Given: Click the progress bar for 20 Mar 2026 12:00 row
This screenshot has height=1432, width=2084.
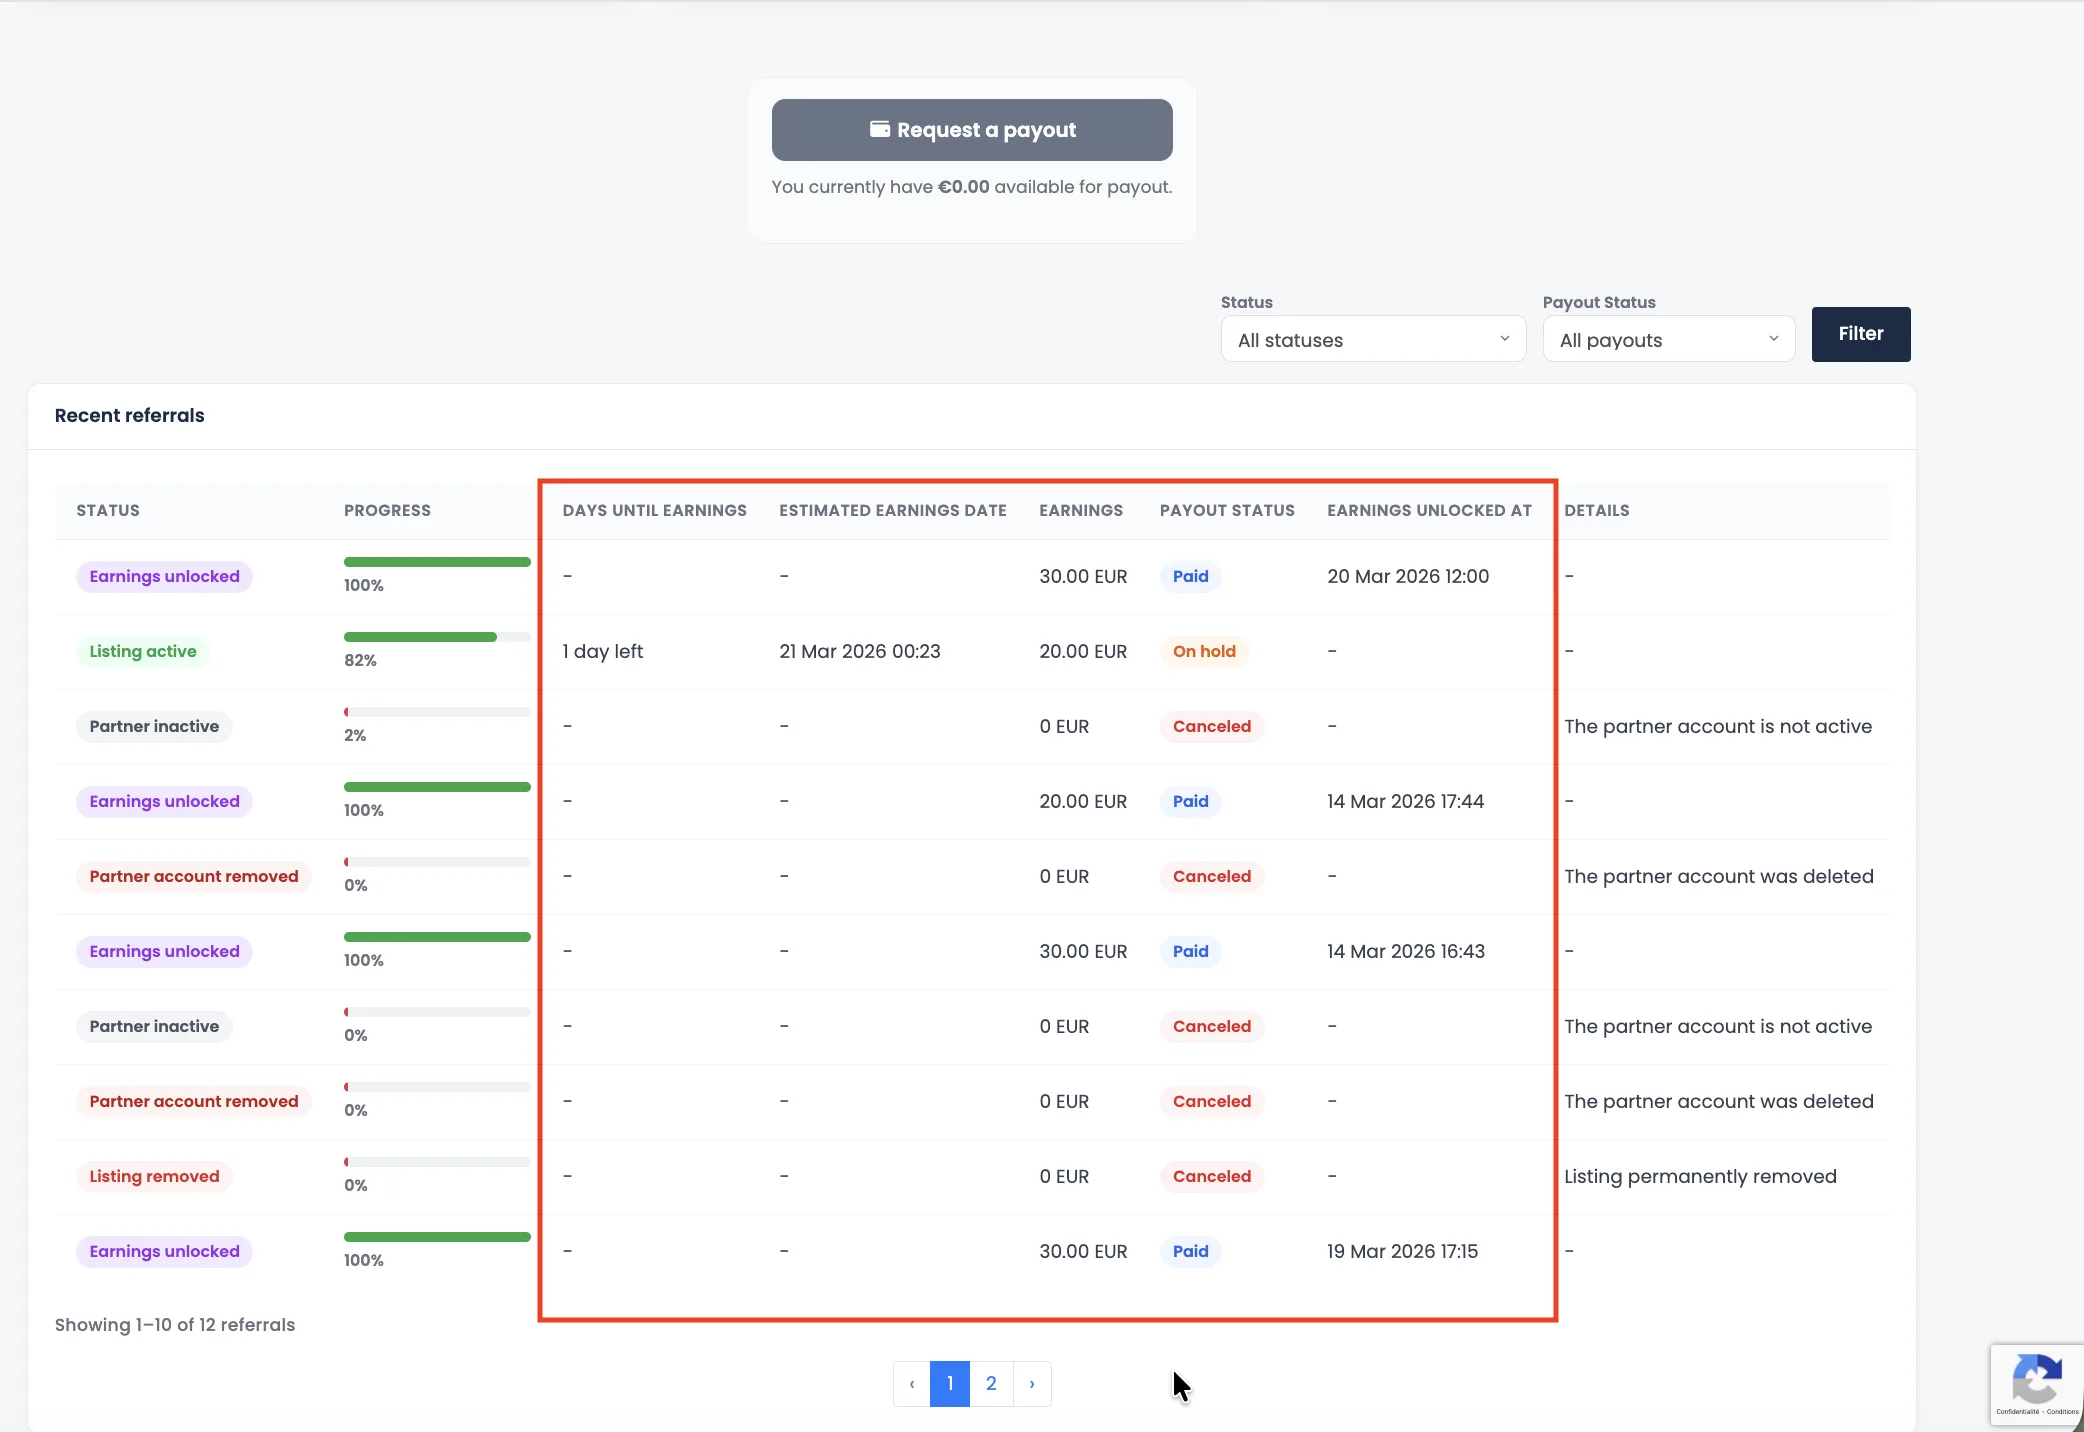Looking at the screenshot, I should (x=437, y=562).
